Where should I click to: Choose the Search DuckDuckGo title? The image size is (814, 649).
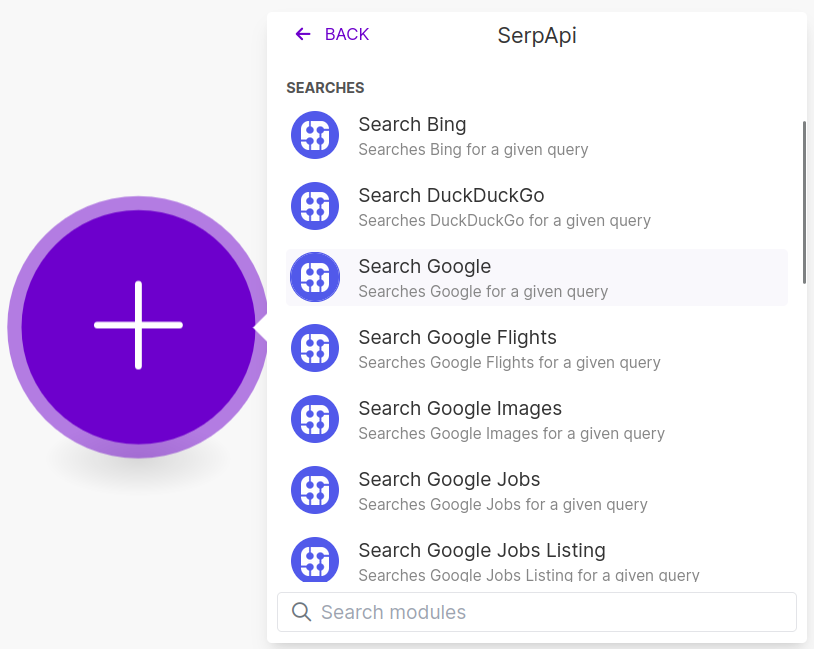pos(451,196)
